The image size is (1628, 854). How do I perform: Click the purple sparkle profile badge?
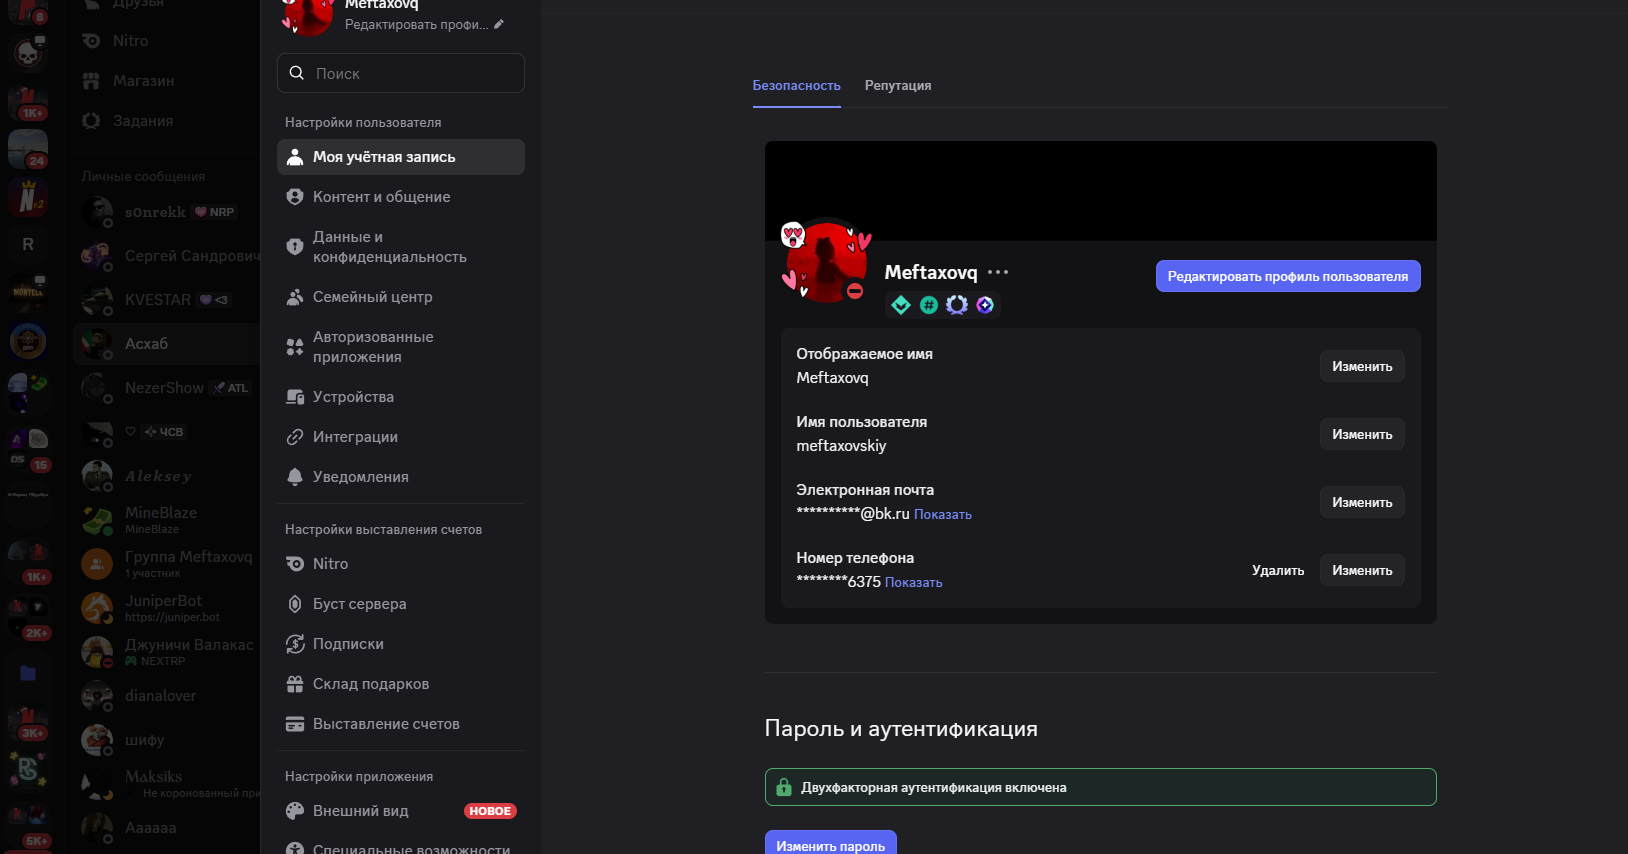point(985,305)
